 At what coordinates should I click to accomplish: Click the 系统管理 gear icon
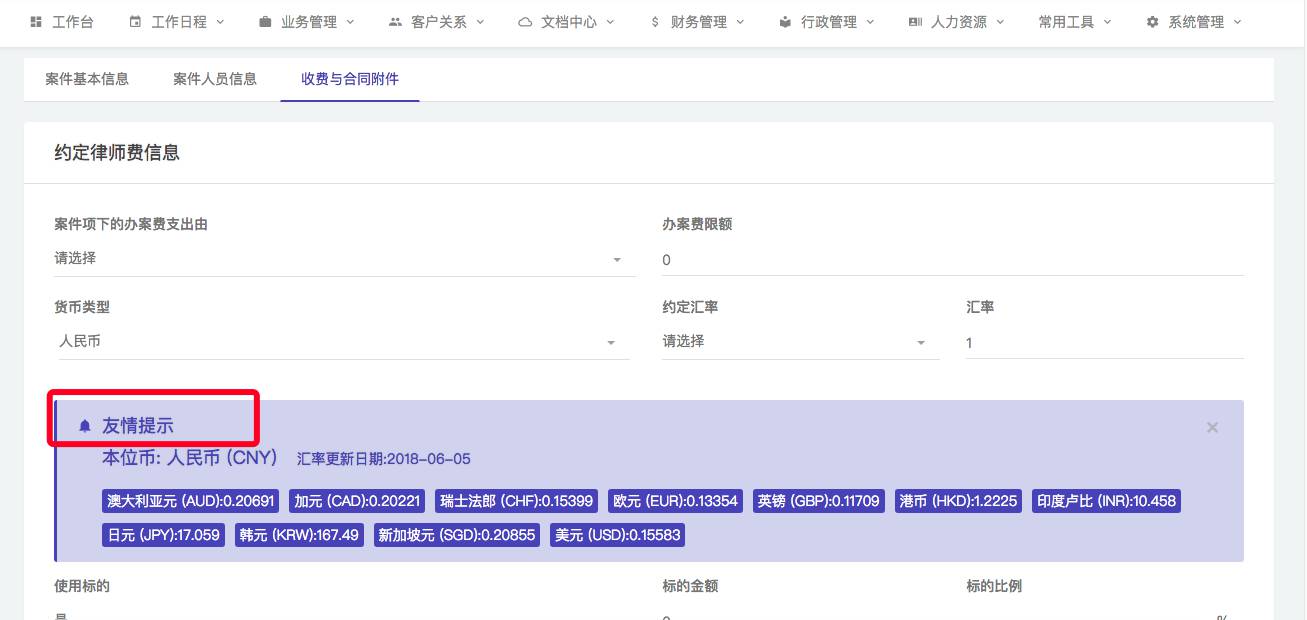click(x=1152, y=22)
